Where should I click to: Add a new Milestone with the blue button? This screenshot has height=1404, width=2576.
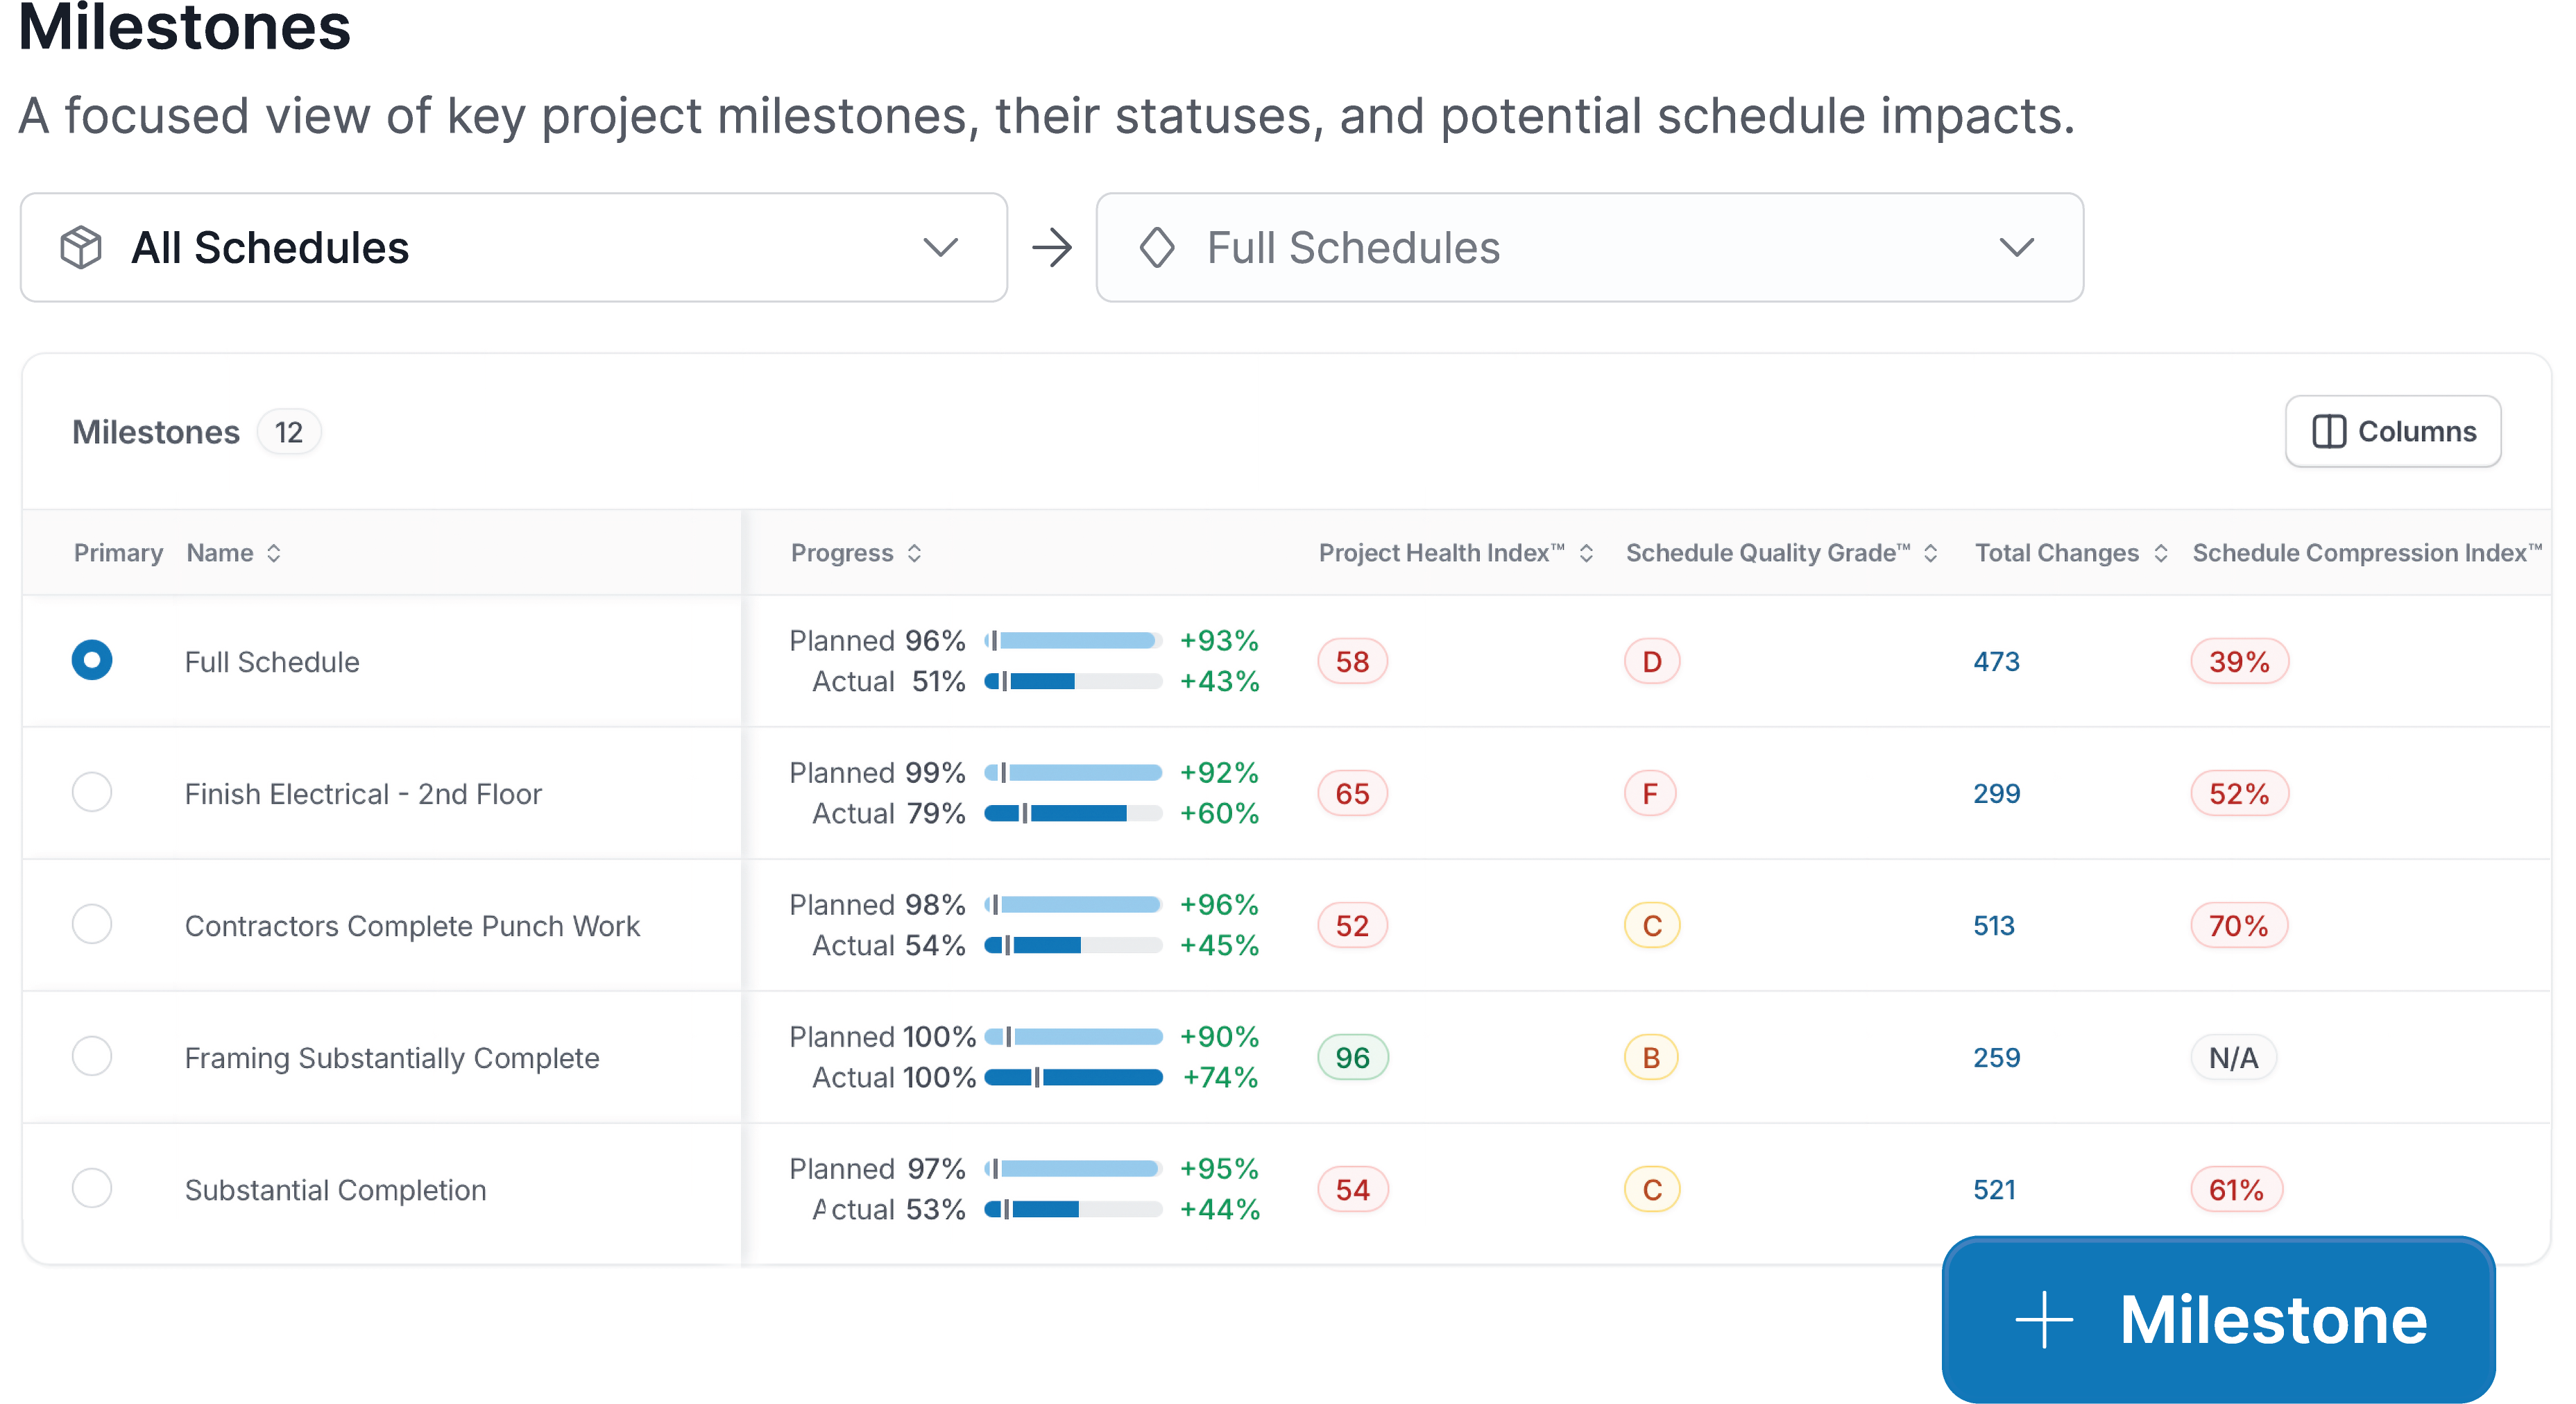[2219, 1319]
